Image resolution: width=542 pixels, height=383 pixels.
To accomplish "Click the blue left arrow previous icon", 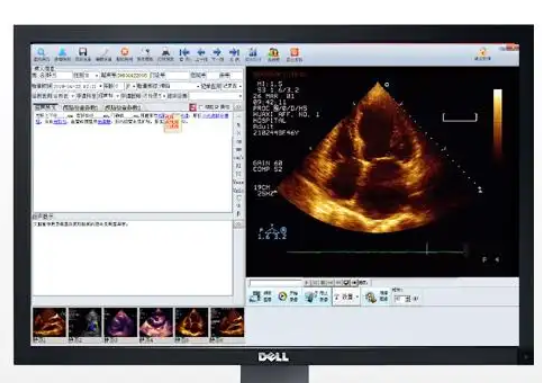I will (x=201, y=52).
